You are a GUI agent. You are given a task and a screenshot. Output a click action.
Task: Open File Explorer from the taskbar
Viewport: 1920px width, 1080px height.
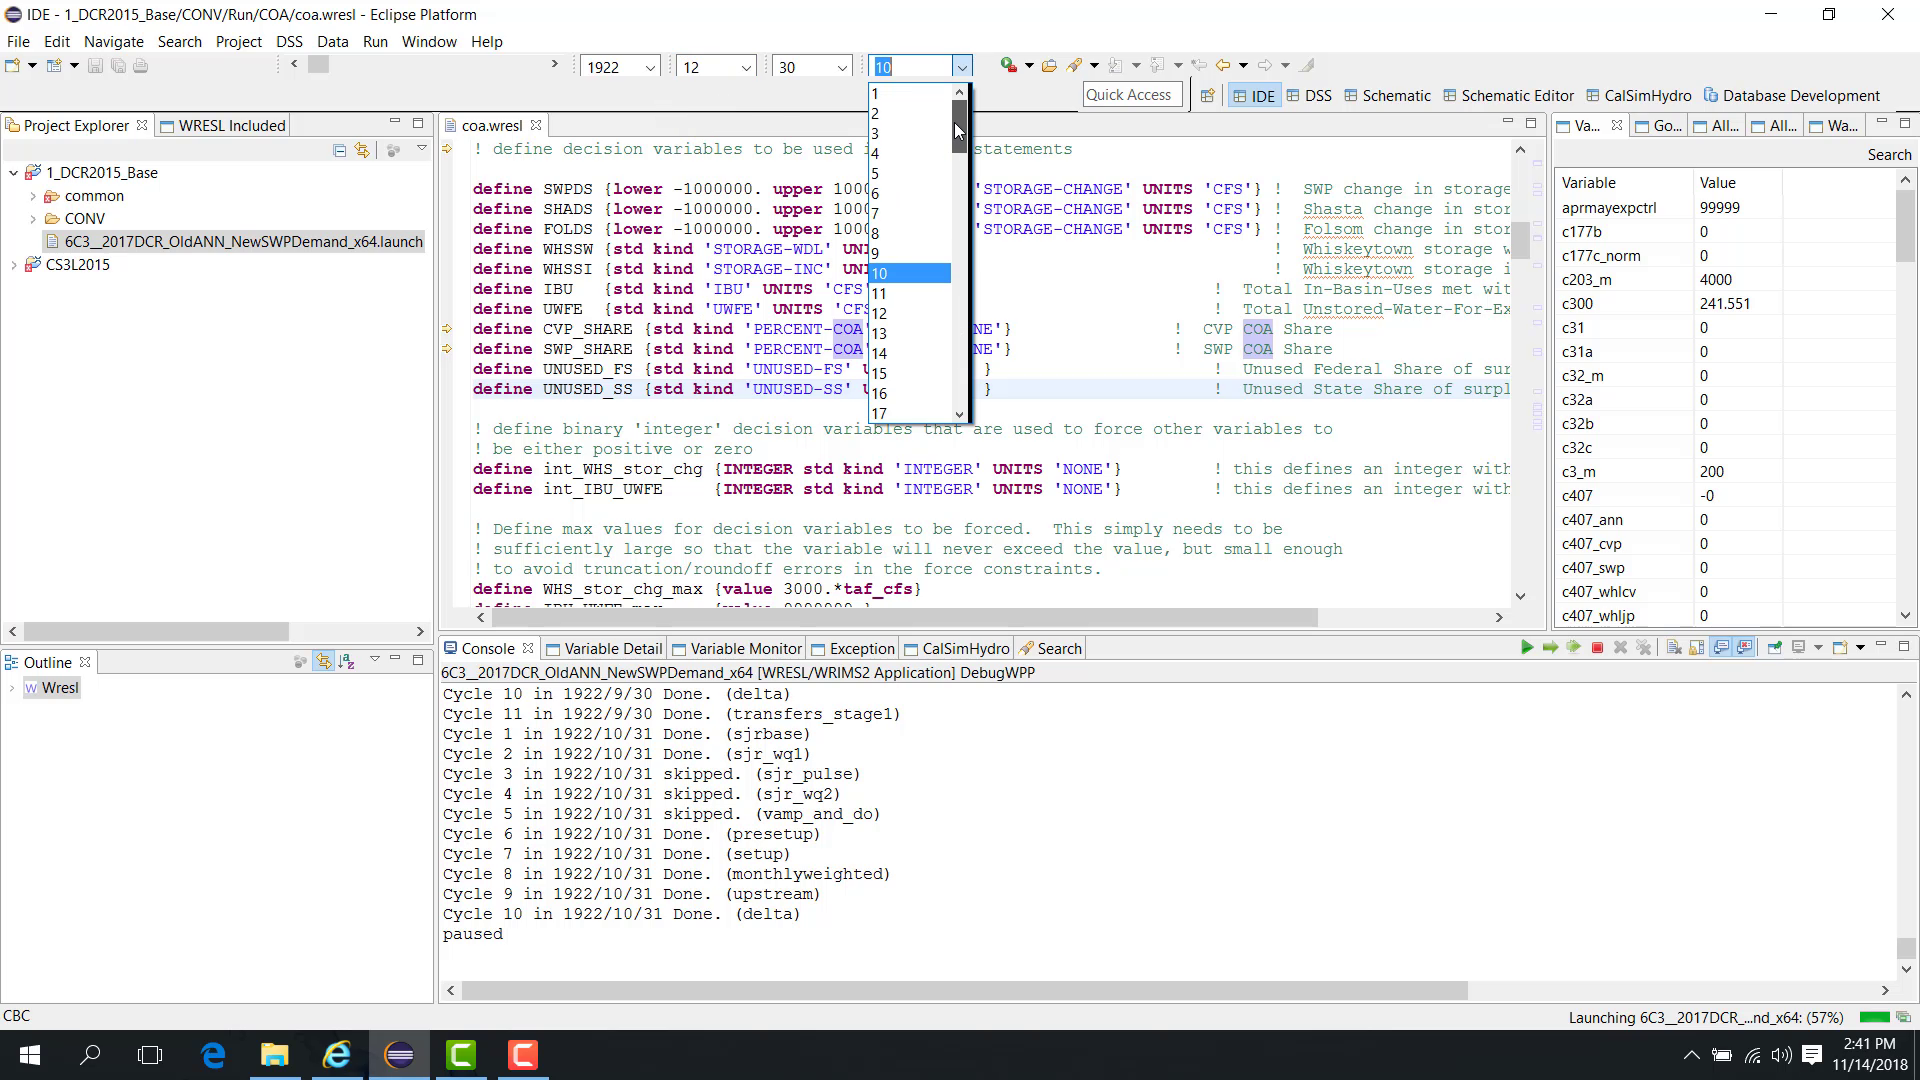pos(275,1055)
